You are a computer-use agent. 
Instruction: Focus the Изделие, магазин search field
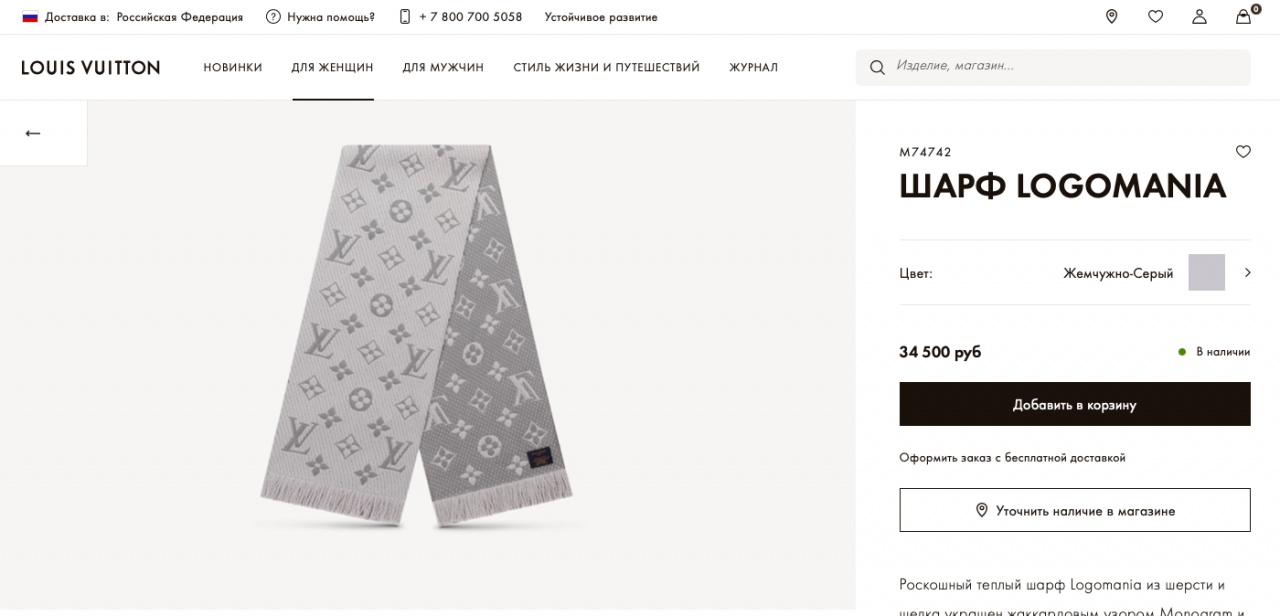coord(1065,67)
